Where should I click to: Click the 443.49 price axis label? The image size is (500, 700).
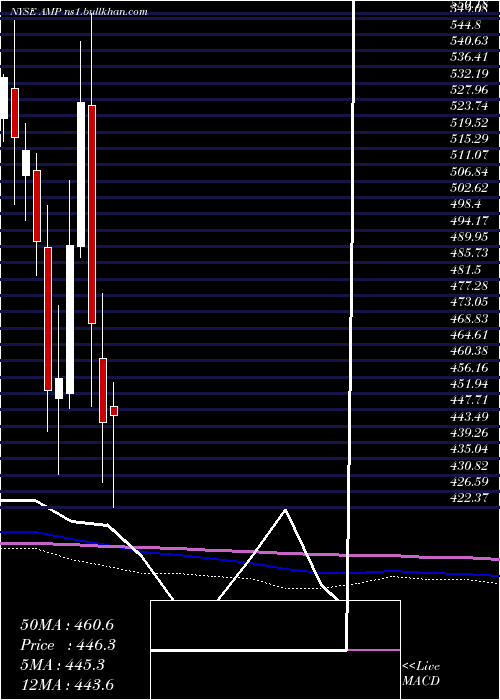coord(469,417)
